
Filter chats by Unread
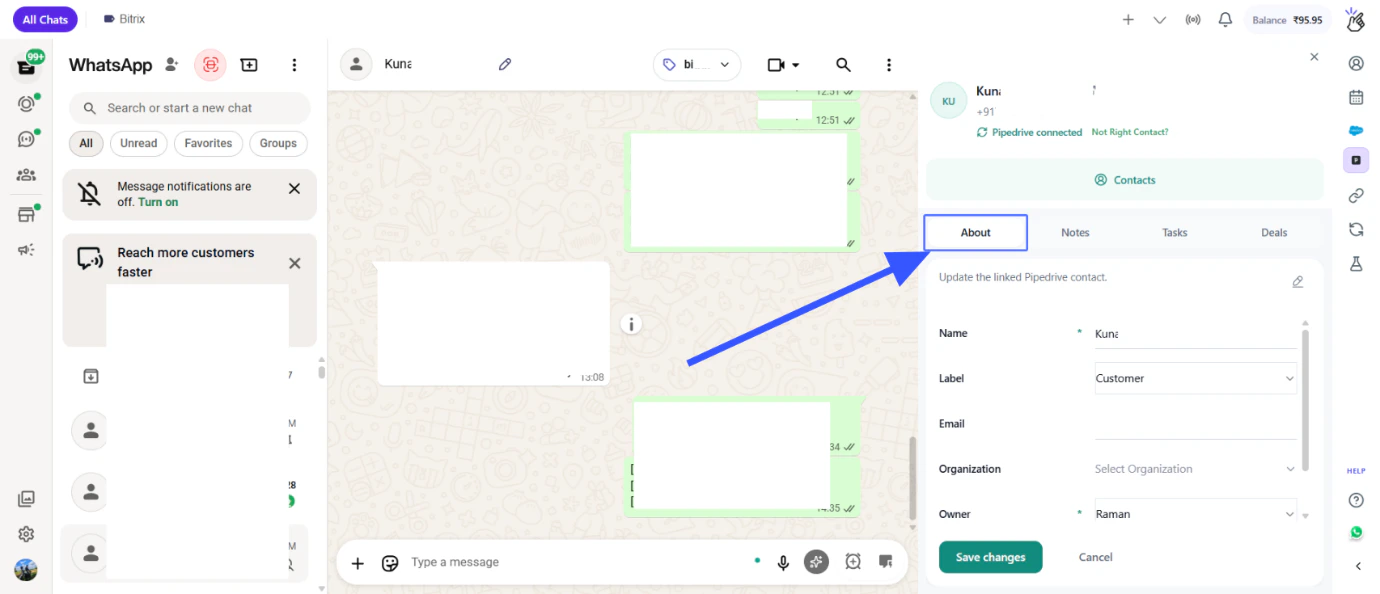[x=139, y=143]
